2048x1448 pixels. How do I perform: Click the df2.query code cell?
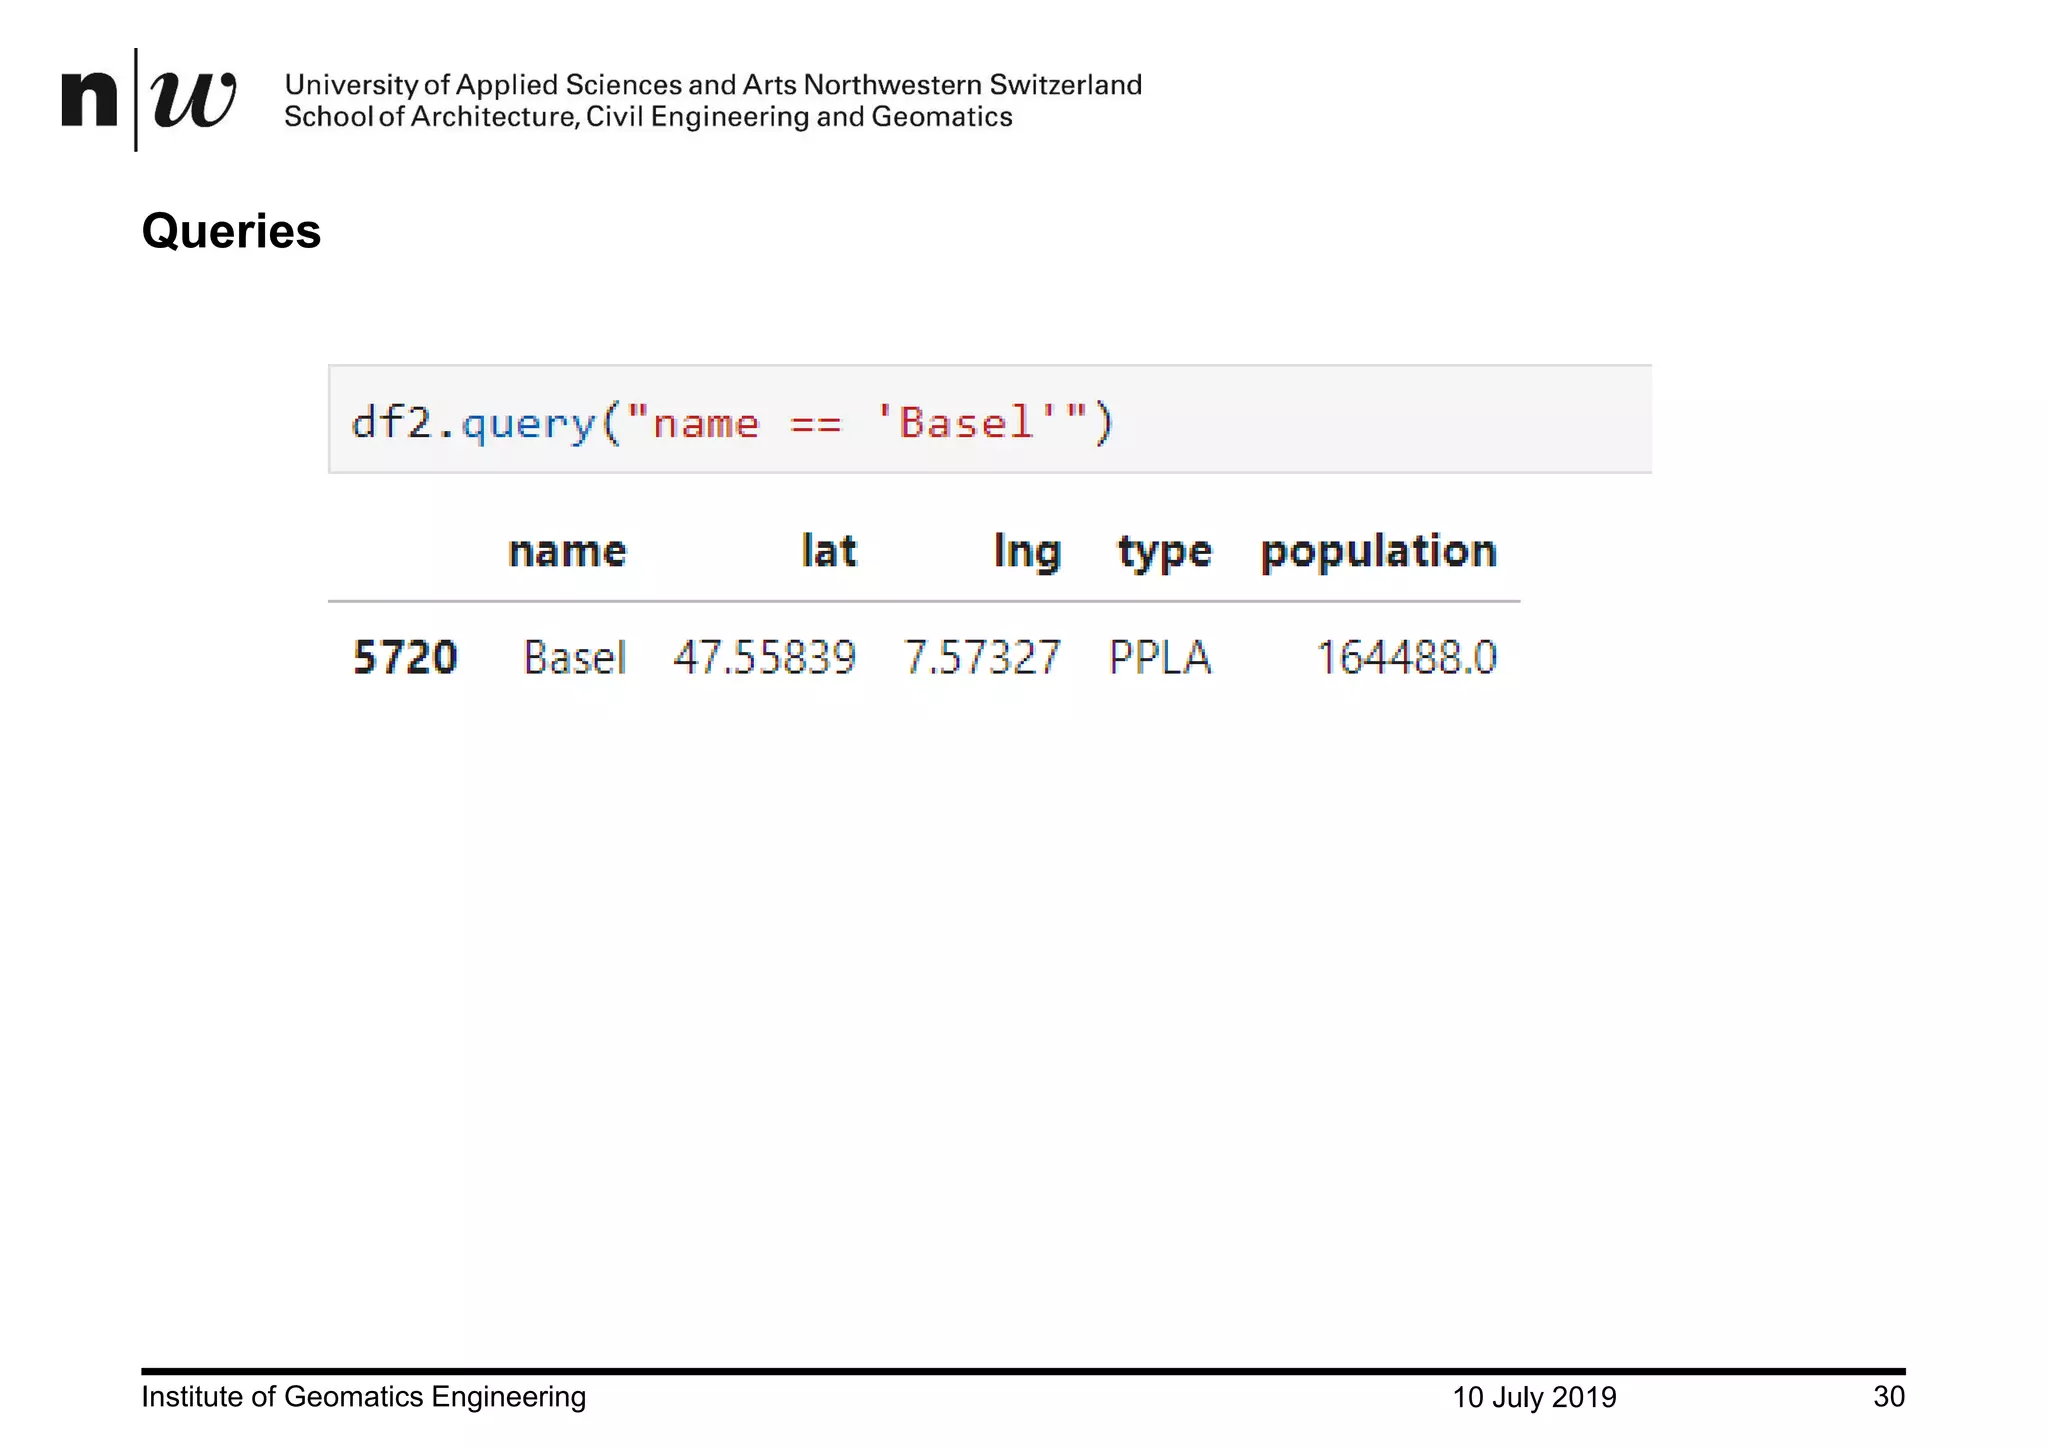[988, 420]
